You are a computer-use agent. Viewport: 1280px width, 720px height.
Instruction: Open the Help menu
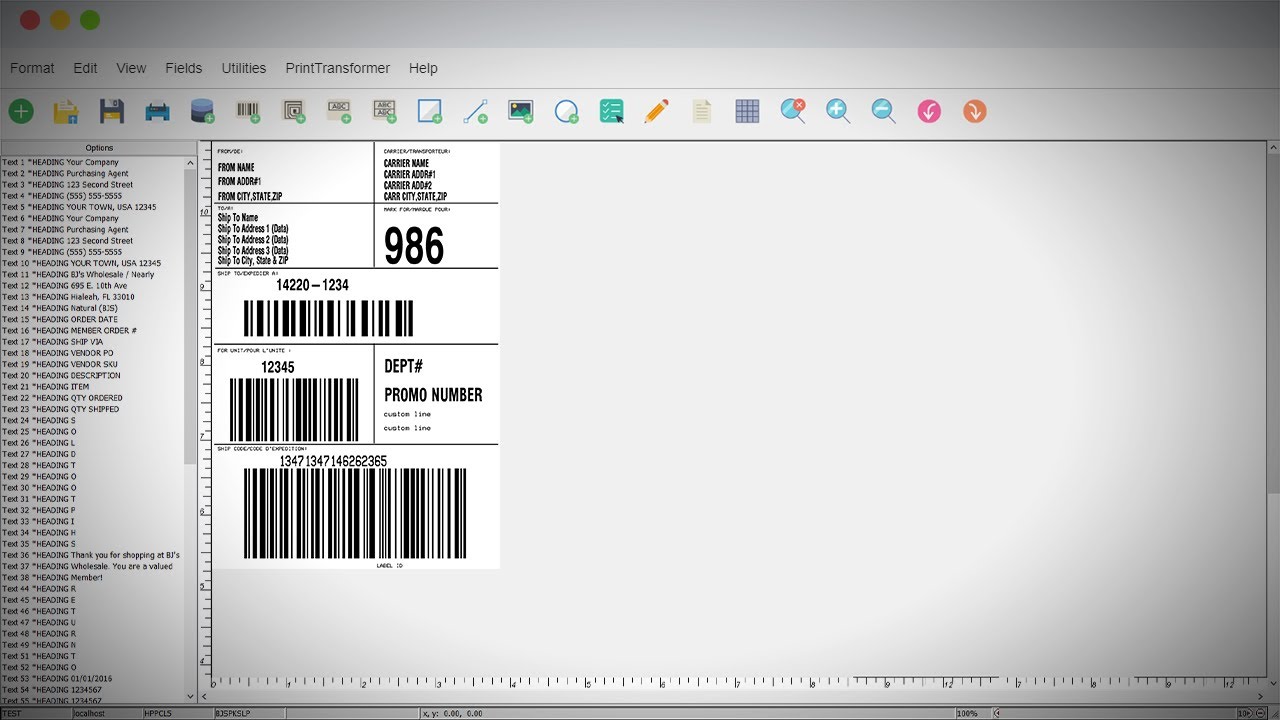[423, 68]
